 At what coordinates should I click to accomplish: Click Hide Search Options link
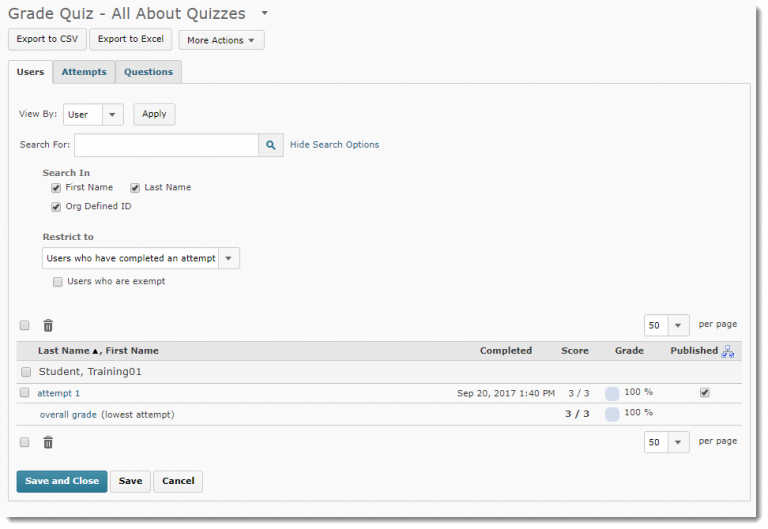coord(334,145)
